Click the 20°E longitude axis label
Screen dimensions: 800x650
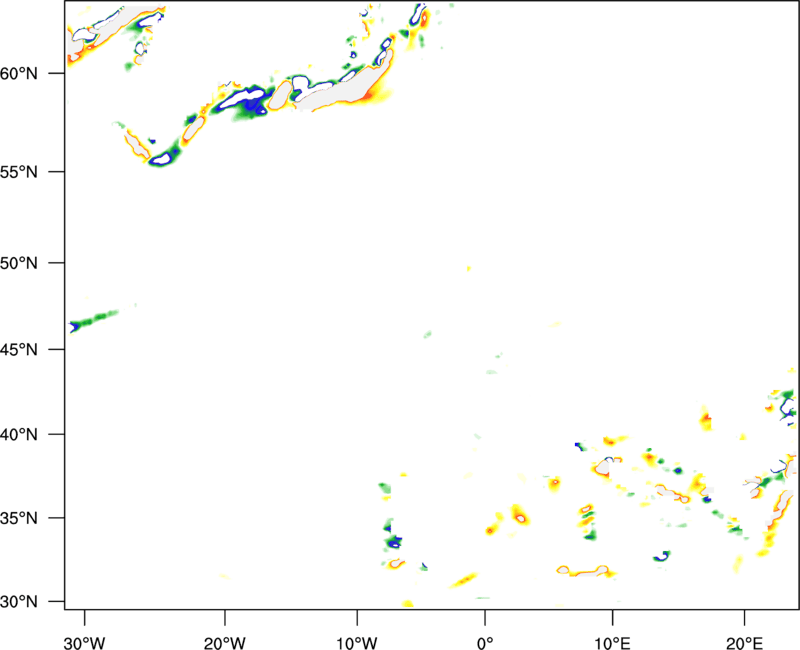click(744, 643)
